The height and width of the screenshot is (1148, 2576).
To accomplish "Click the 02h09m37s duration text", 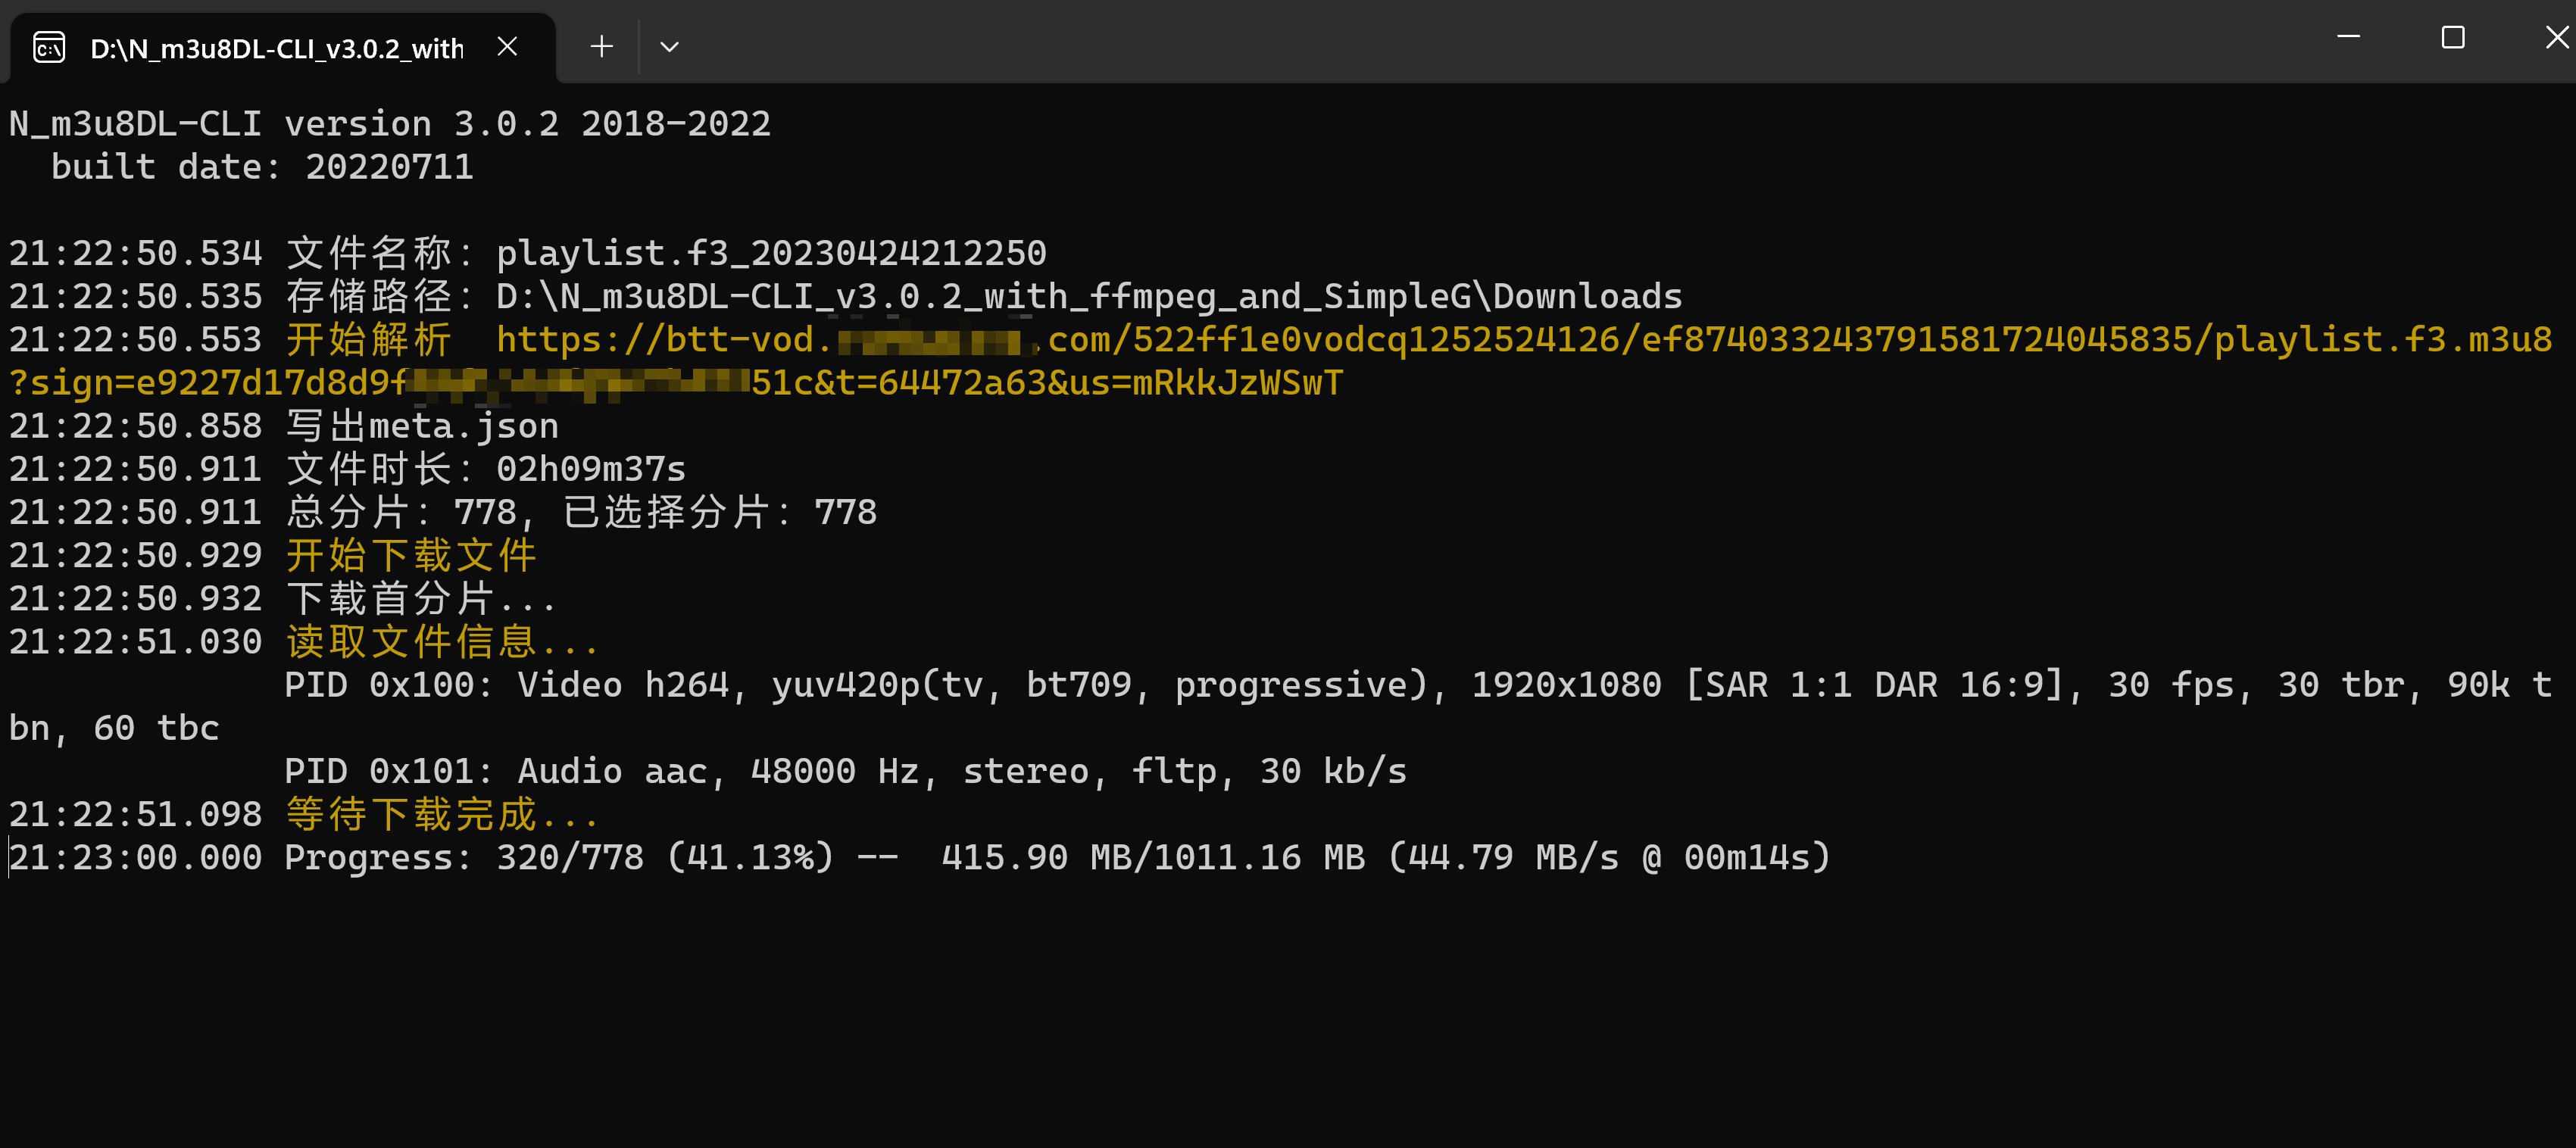I will (591, 469).
